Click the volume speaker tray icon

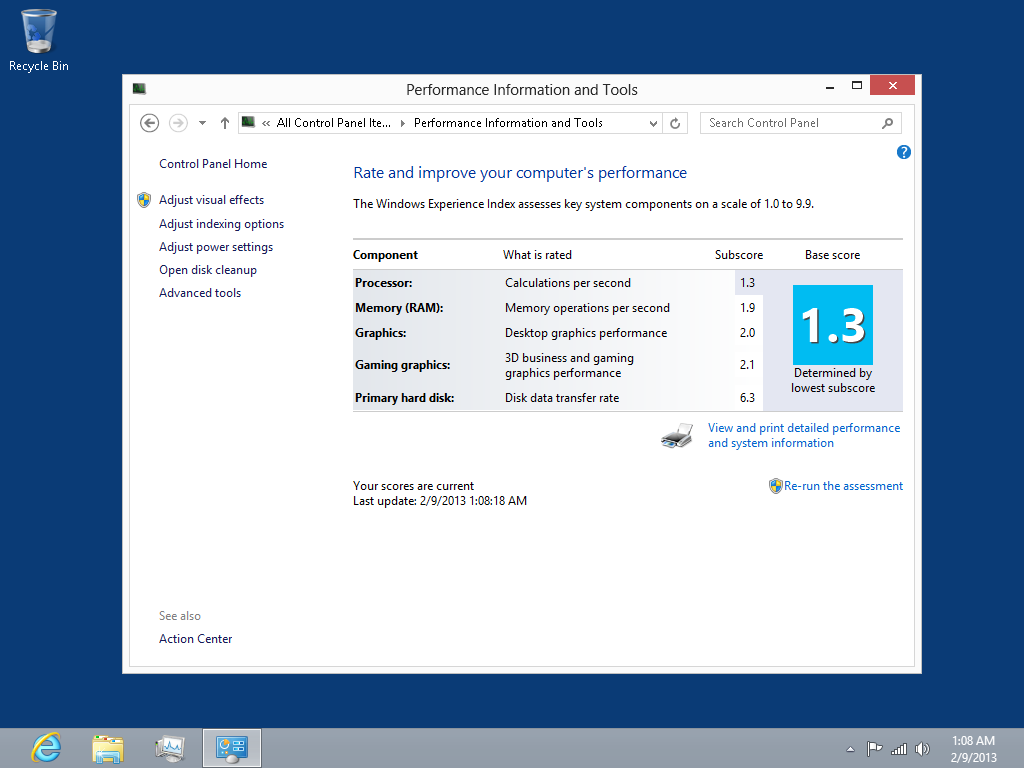pos(922,749)
